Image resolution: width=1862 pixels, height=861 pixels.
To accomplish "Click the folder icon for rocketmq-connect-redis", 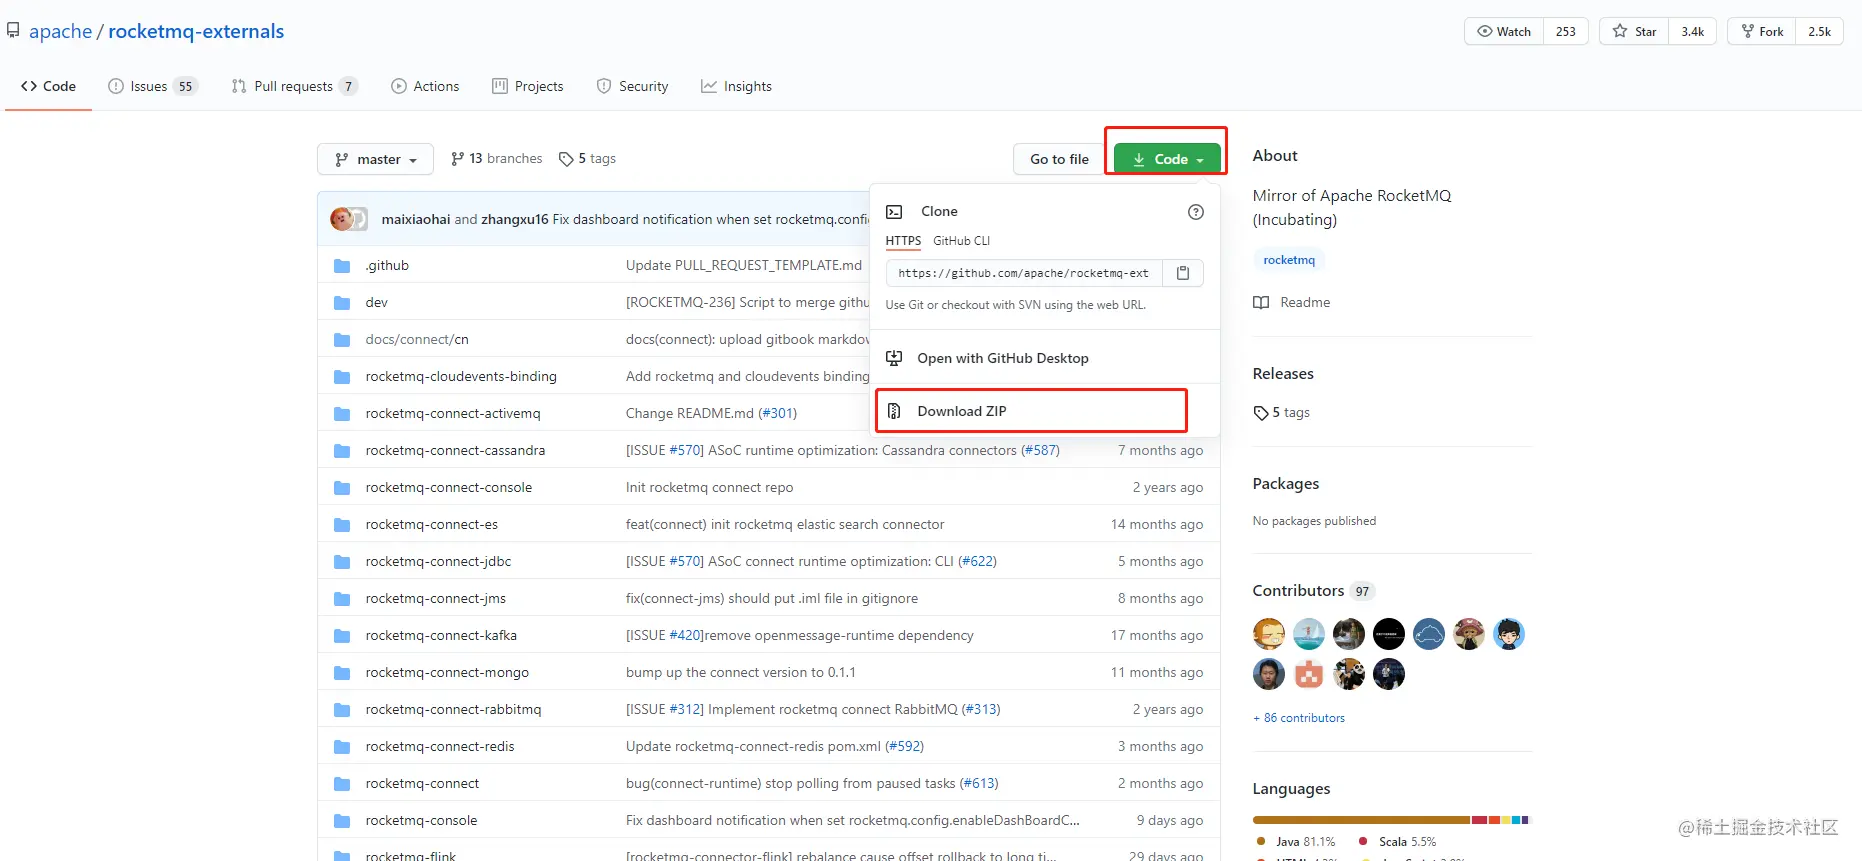I will click(x=342, y=747).
